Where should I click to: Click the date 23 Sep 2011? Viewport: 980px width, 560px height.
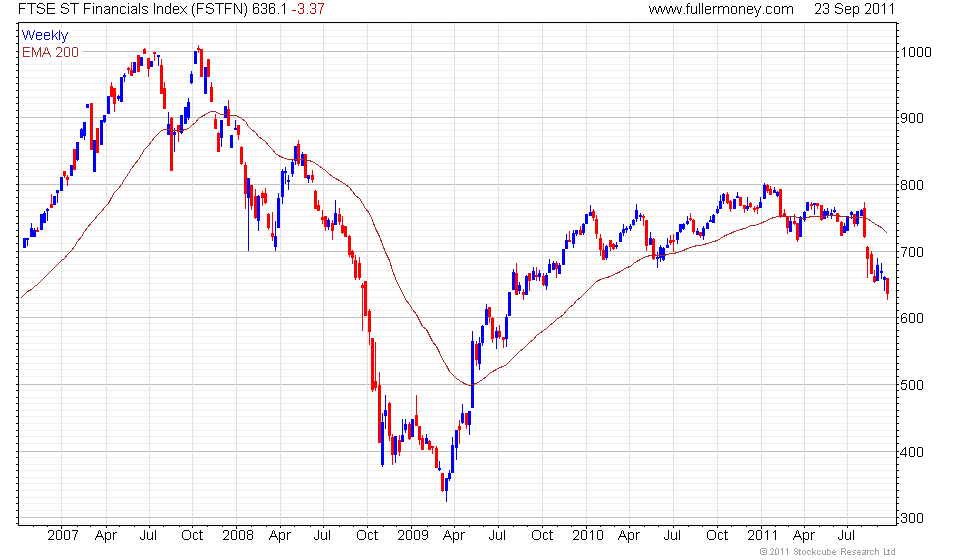click(x=854, y=9)
